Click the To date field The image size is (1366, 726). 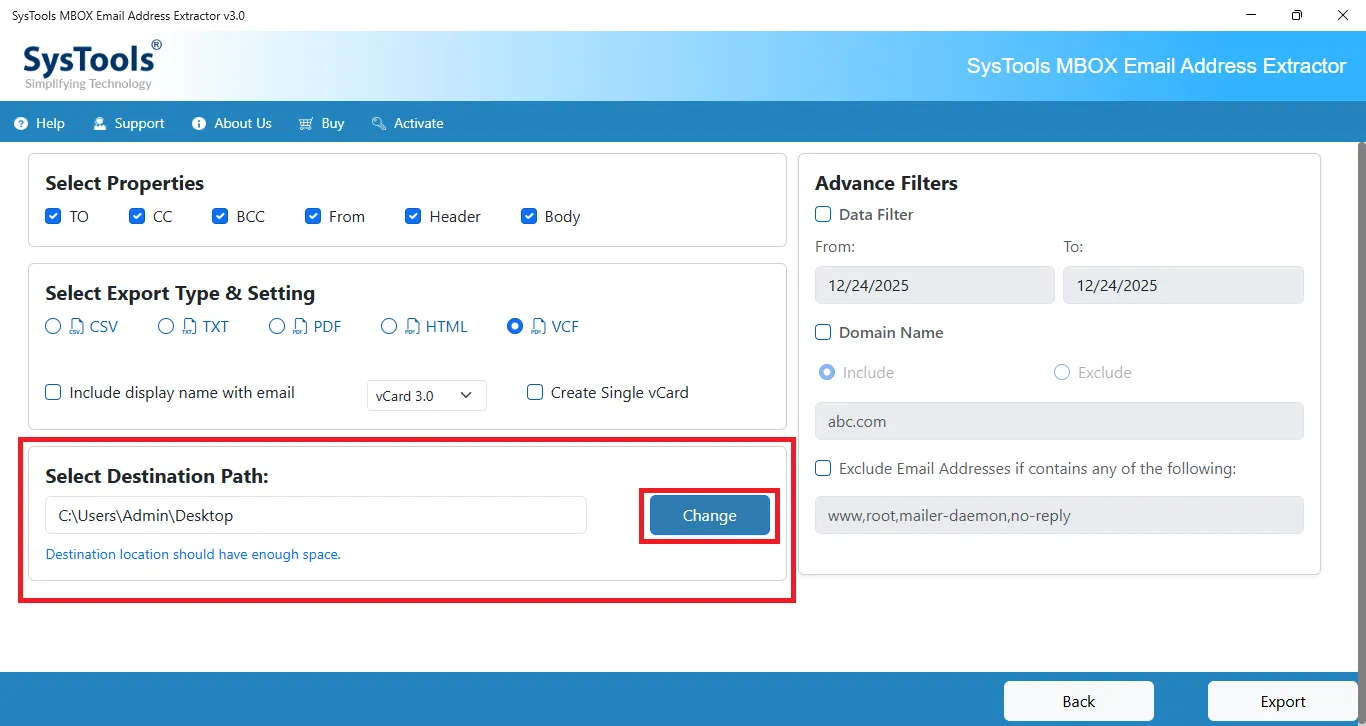(x=1183, y=285)
